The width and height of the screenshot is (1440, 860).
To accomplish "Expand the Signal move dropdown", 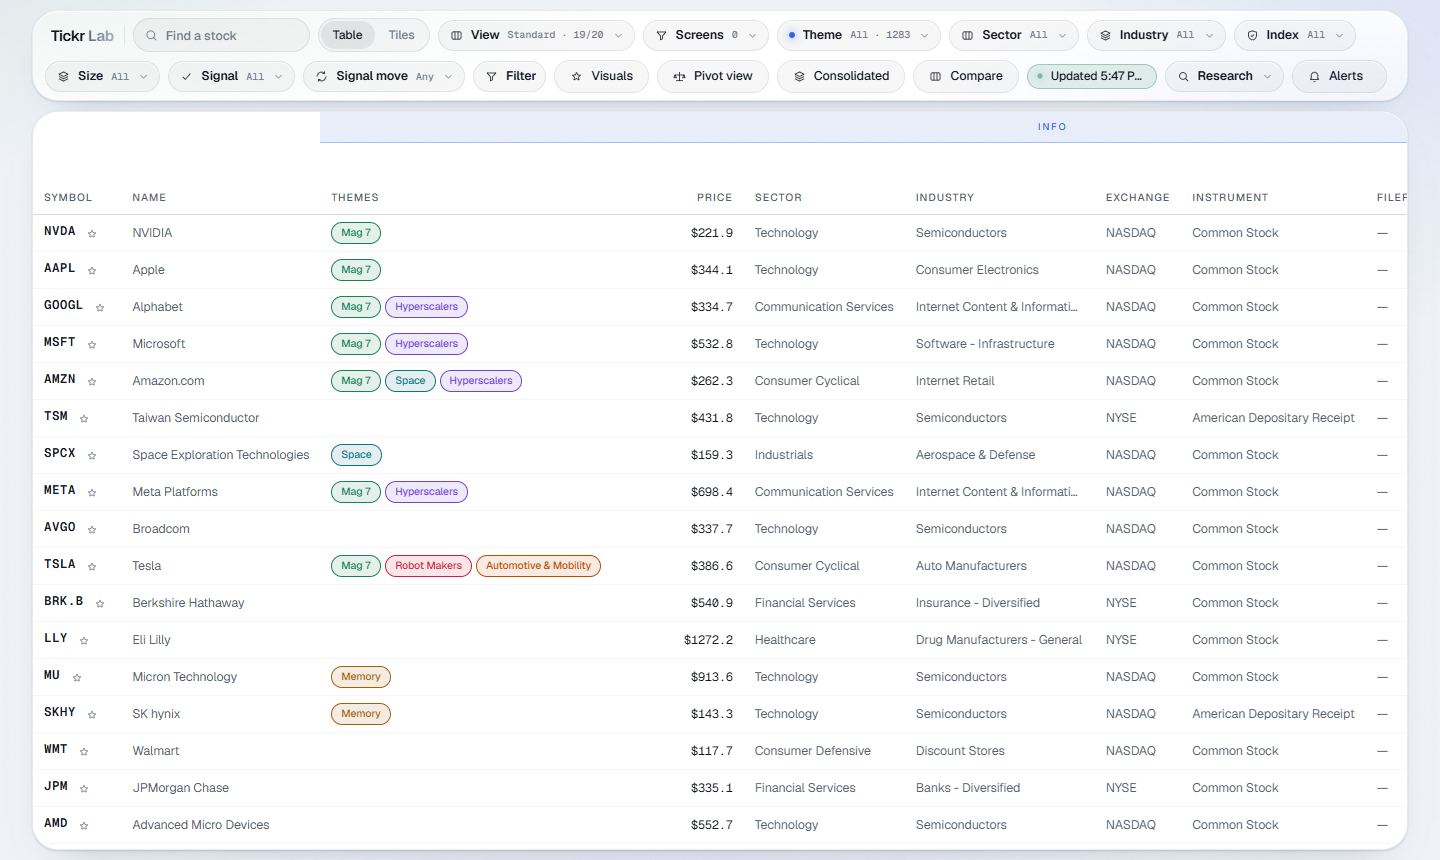I will [x=384, y=76].
